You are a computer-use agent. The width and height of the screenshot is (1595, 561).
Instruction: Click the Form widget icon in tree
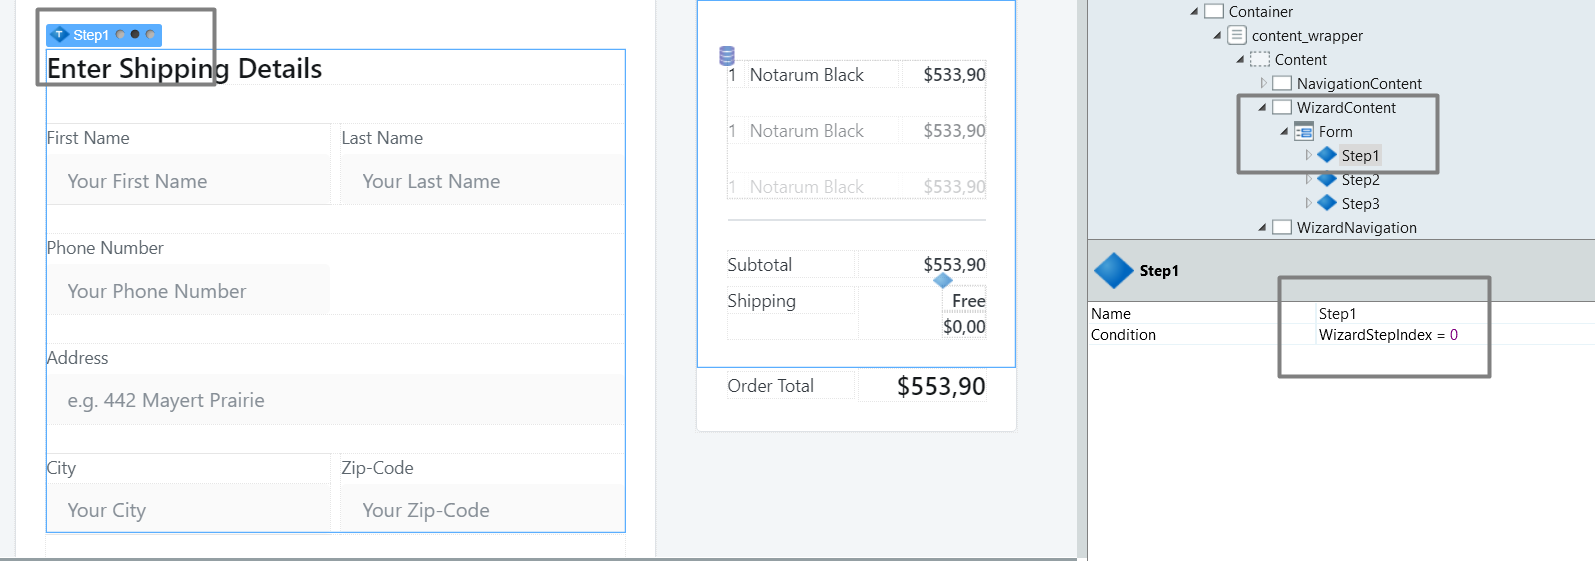(x=1304, y=132)
